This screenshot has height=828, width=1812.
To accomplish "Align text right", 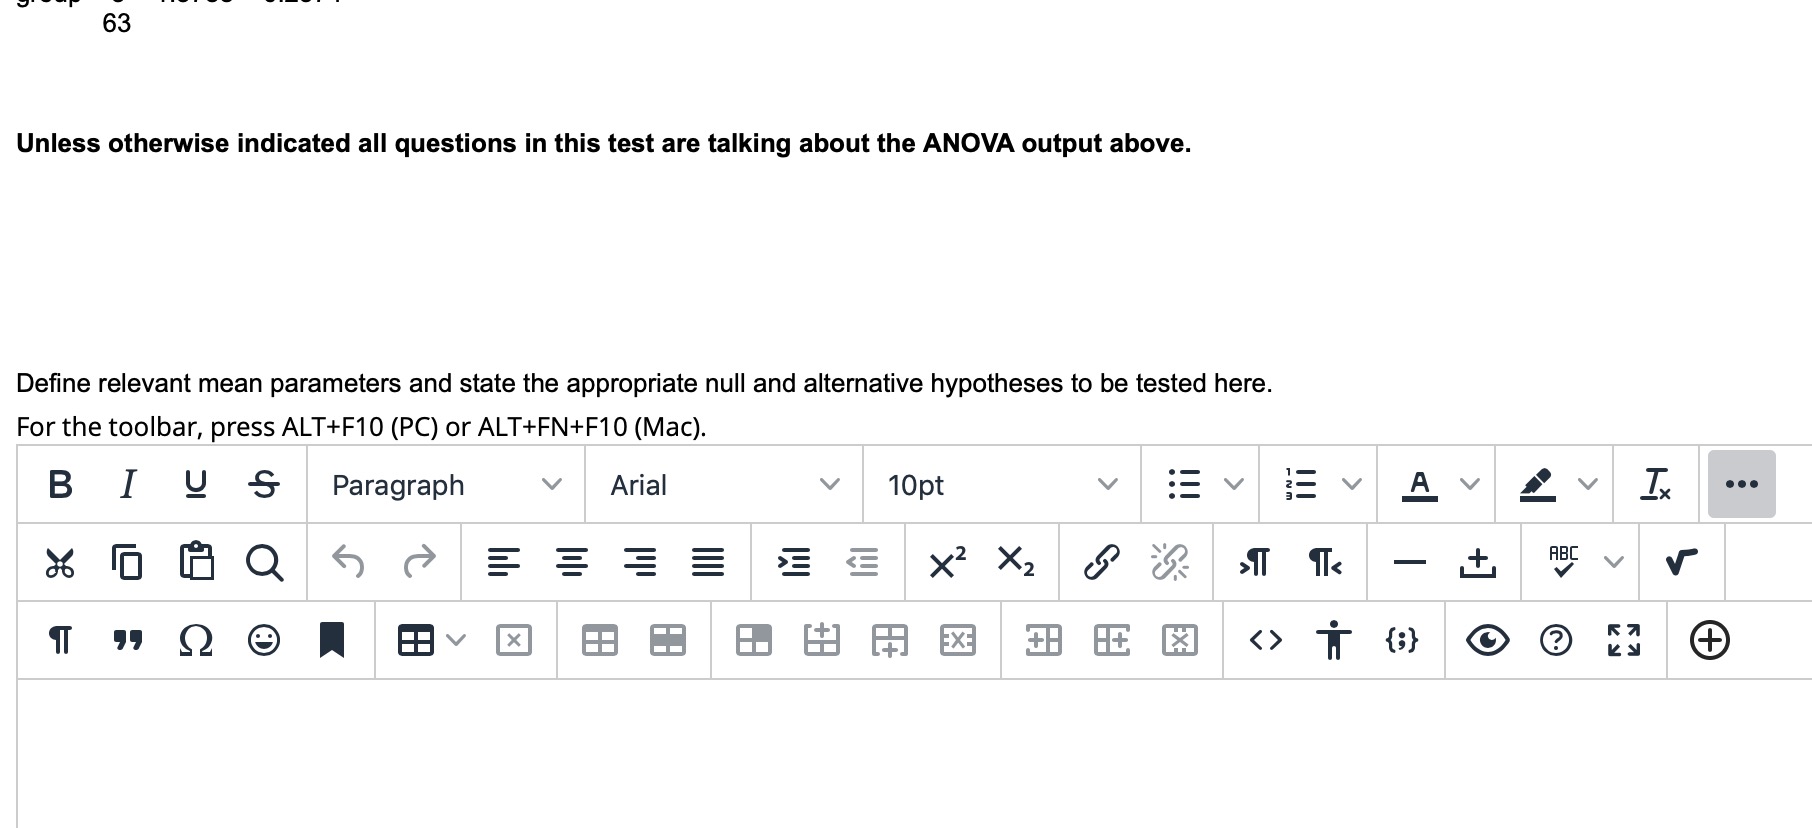I will pos(640,563).
